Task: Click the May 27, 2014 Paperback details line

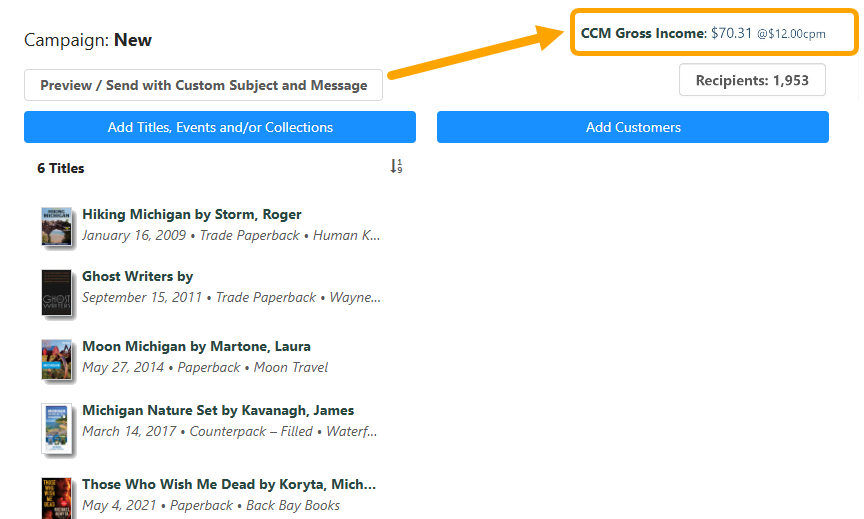Action: (205, 367)
